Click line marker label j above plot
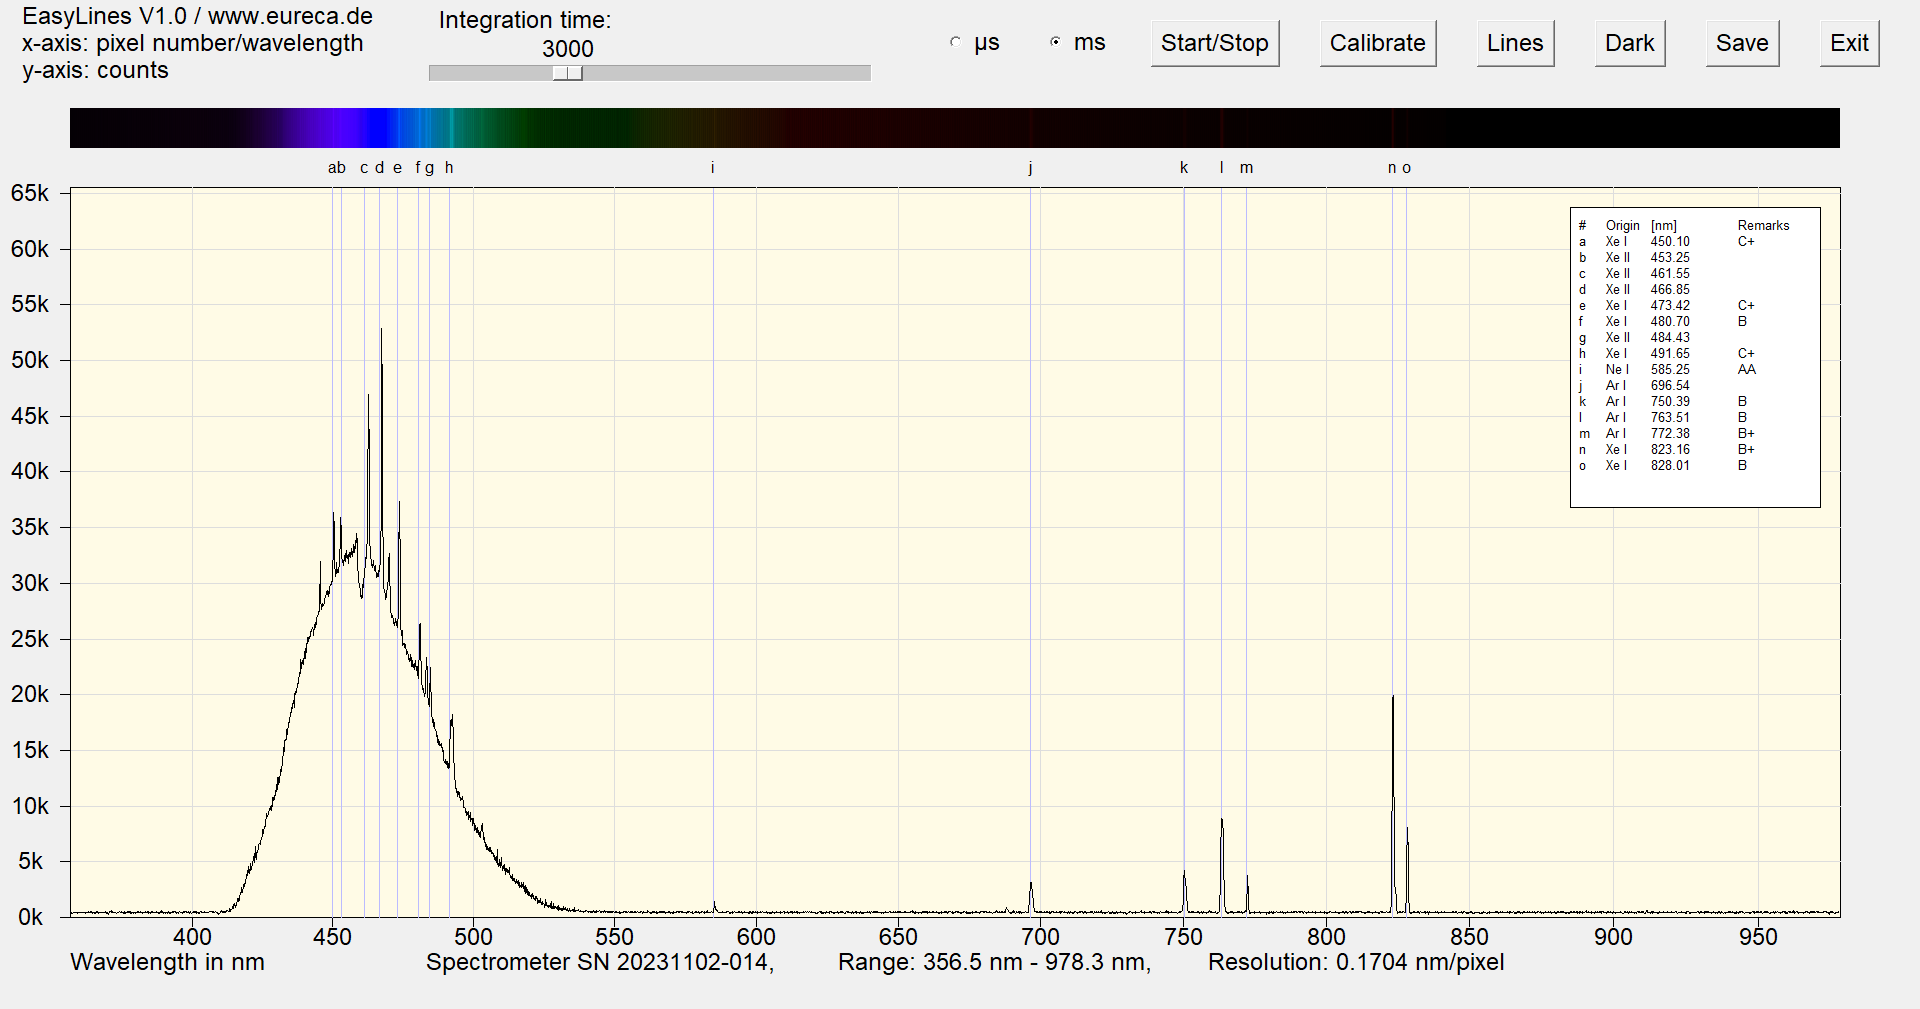The width and height of the screenshot is (1920, 1009). [1030, 168]
